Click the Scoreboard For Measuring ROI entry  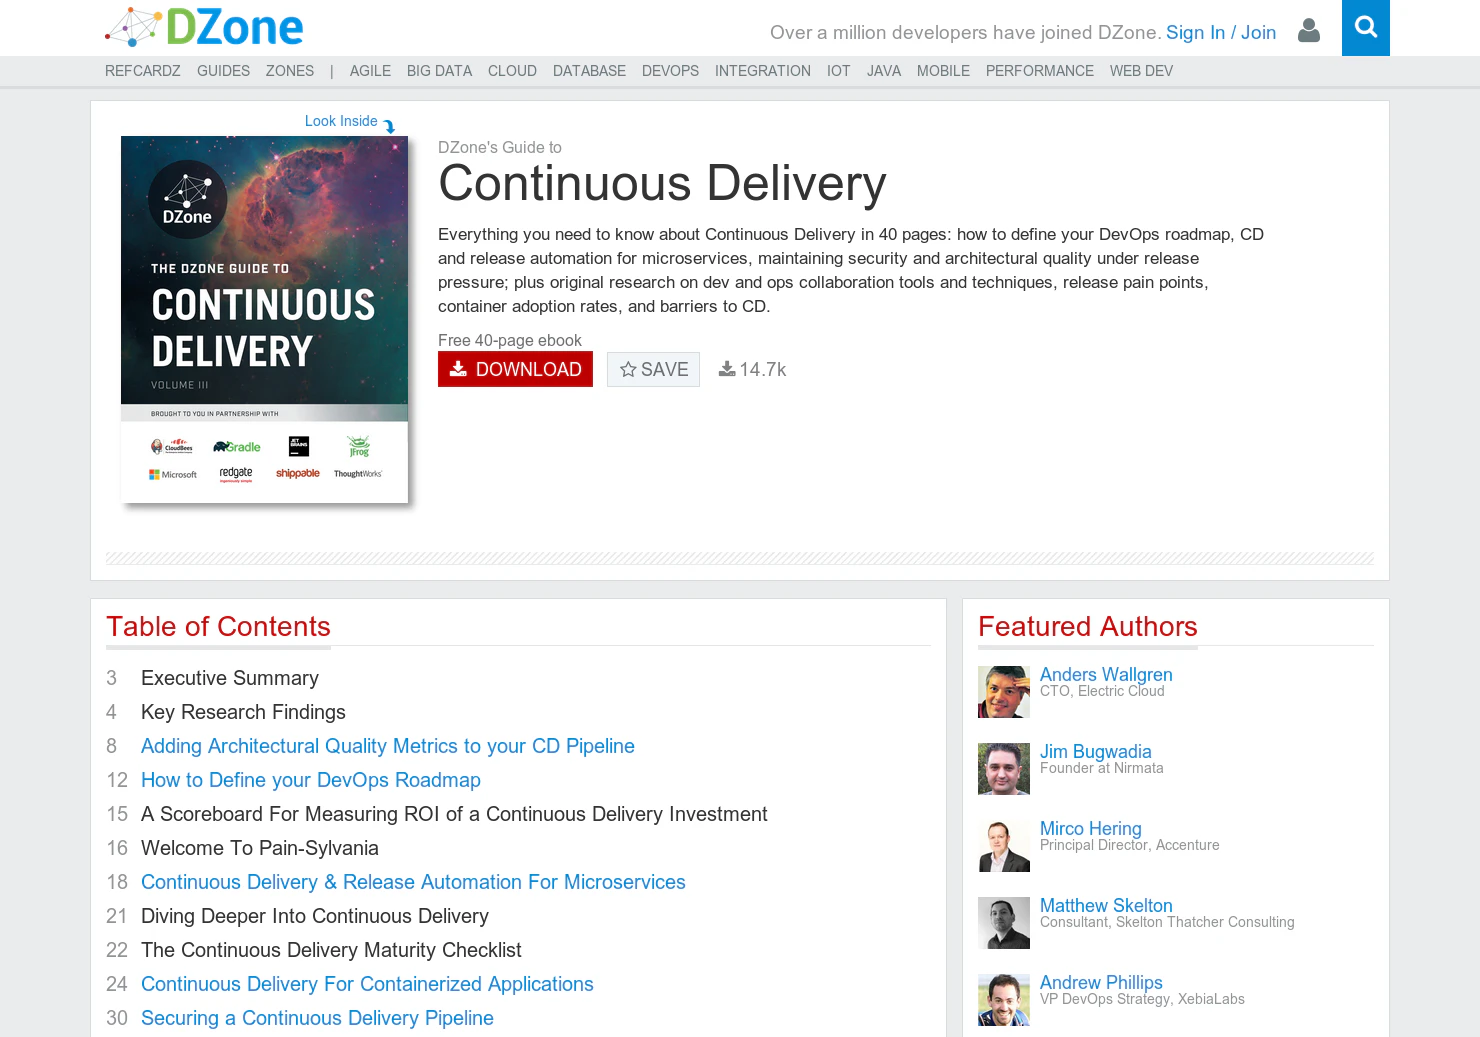[x=454, y=814]
